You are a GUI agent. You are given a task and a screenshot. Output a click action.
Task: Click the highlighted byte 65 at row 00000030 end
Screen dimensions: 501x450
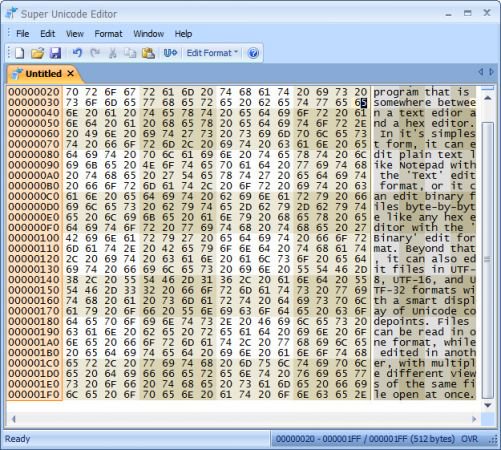pyautogui.click(x=361, y=102)
